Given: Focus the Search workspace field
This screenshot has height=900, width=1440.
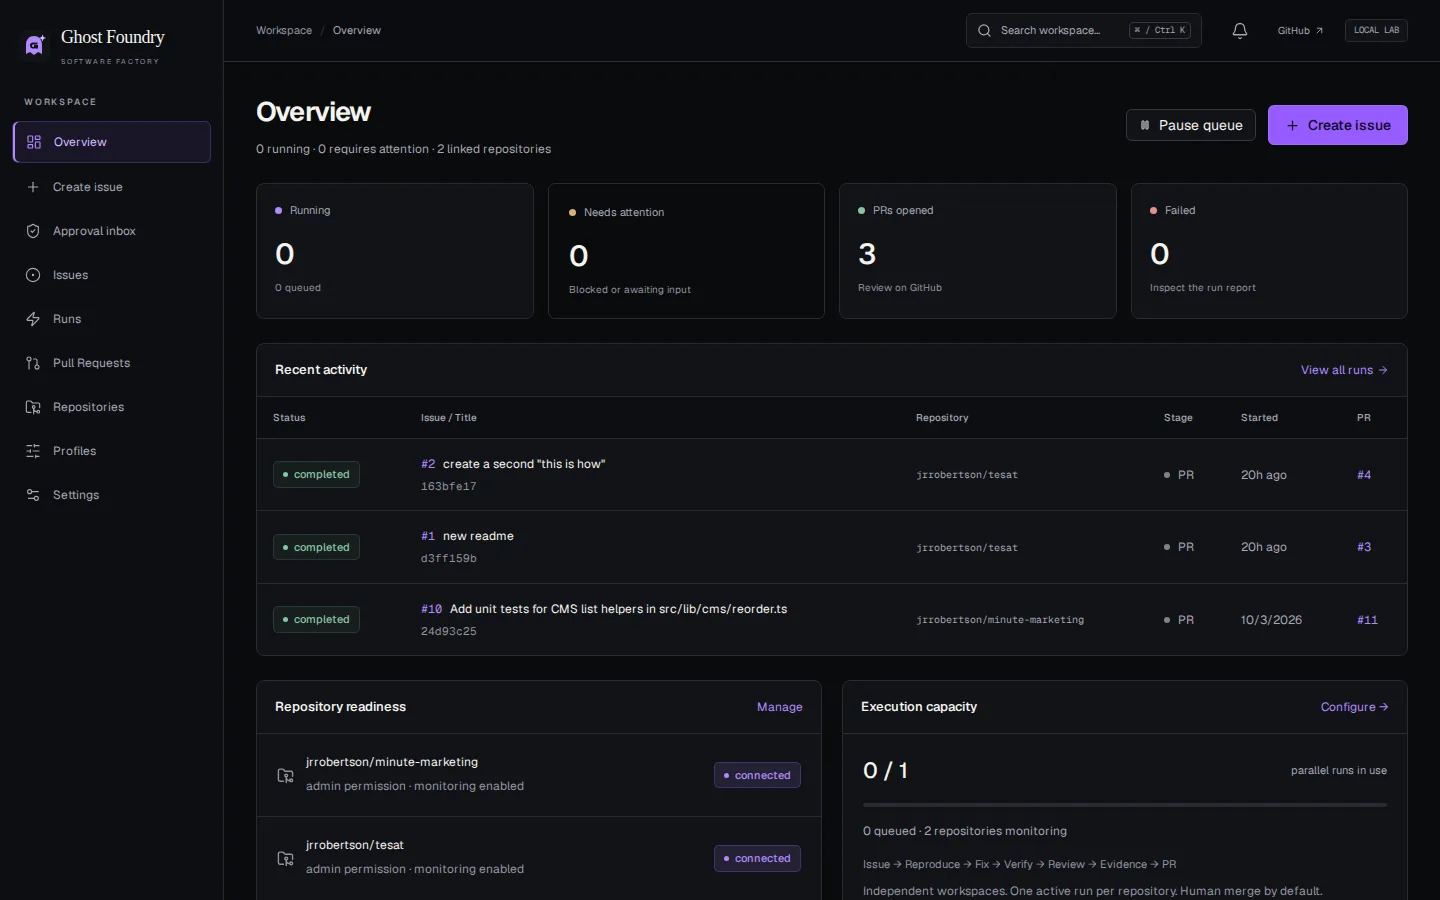Looking at the screenshot, I should coord(1084,31).
